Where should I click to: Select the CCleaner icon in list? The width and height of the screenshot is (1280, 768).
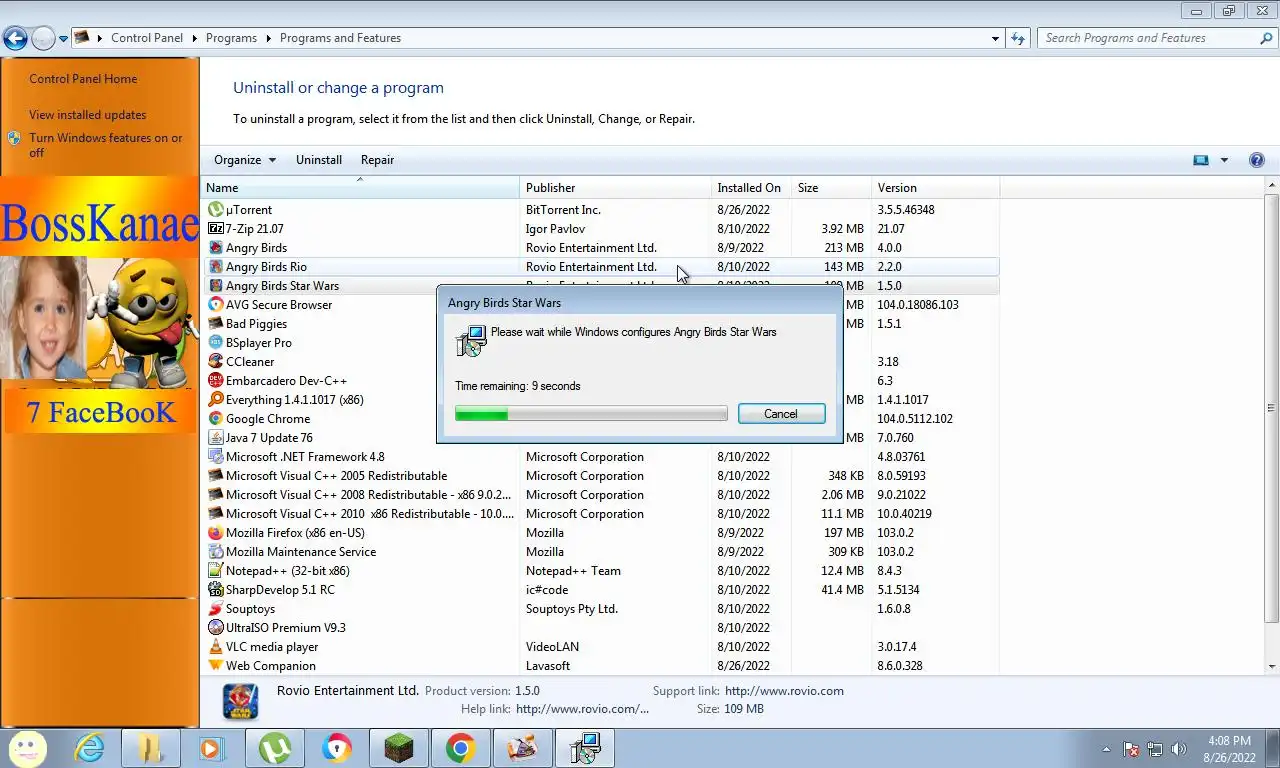tap(216, 362)
